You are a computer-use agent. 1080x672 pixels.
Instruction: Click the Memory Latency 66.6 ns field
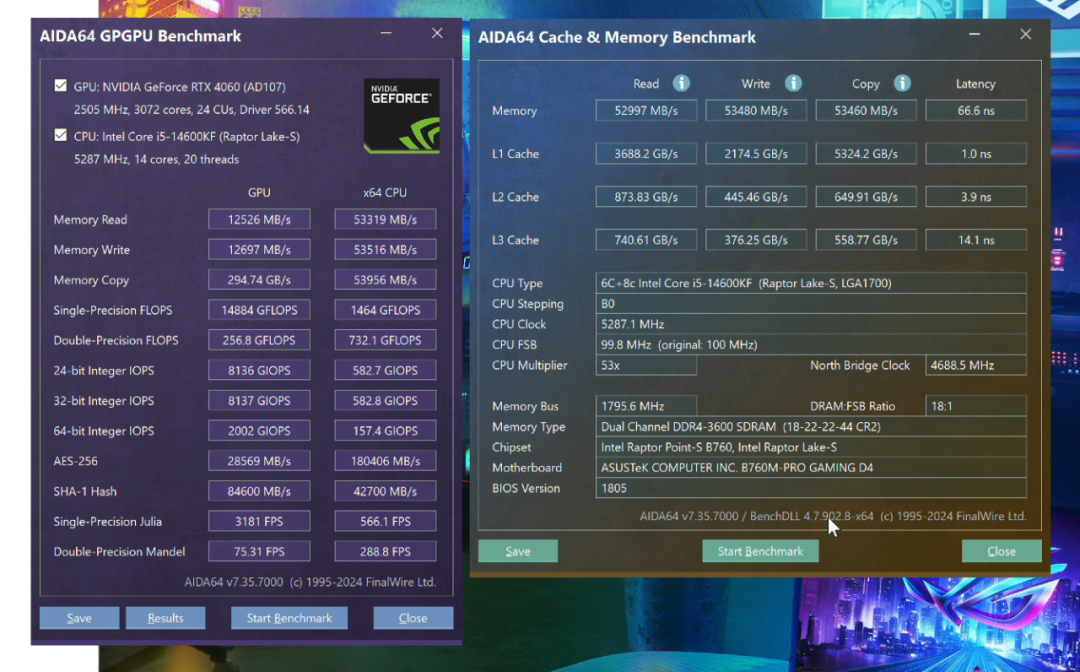coord(976,110)
